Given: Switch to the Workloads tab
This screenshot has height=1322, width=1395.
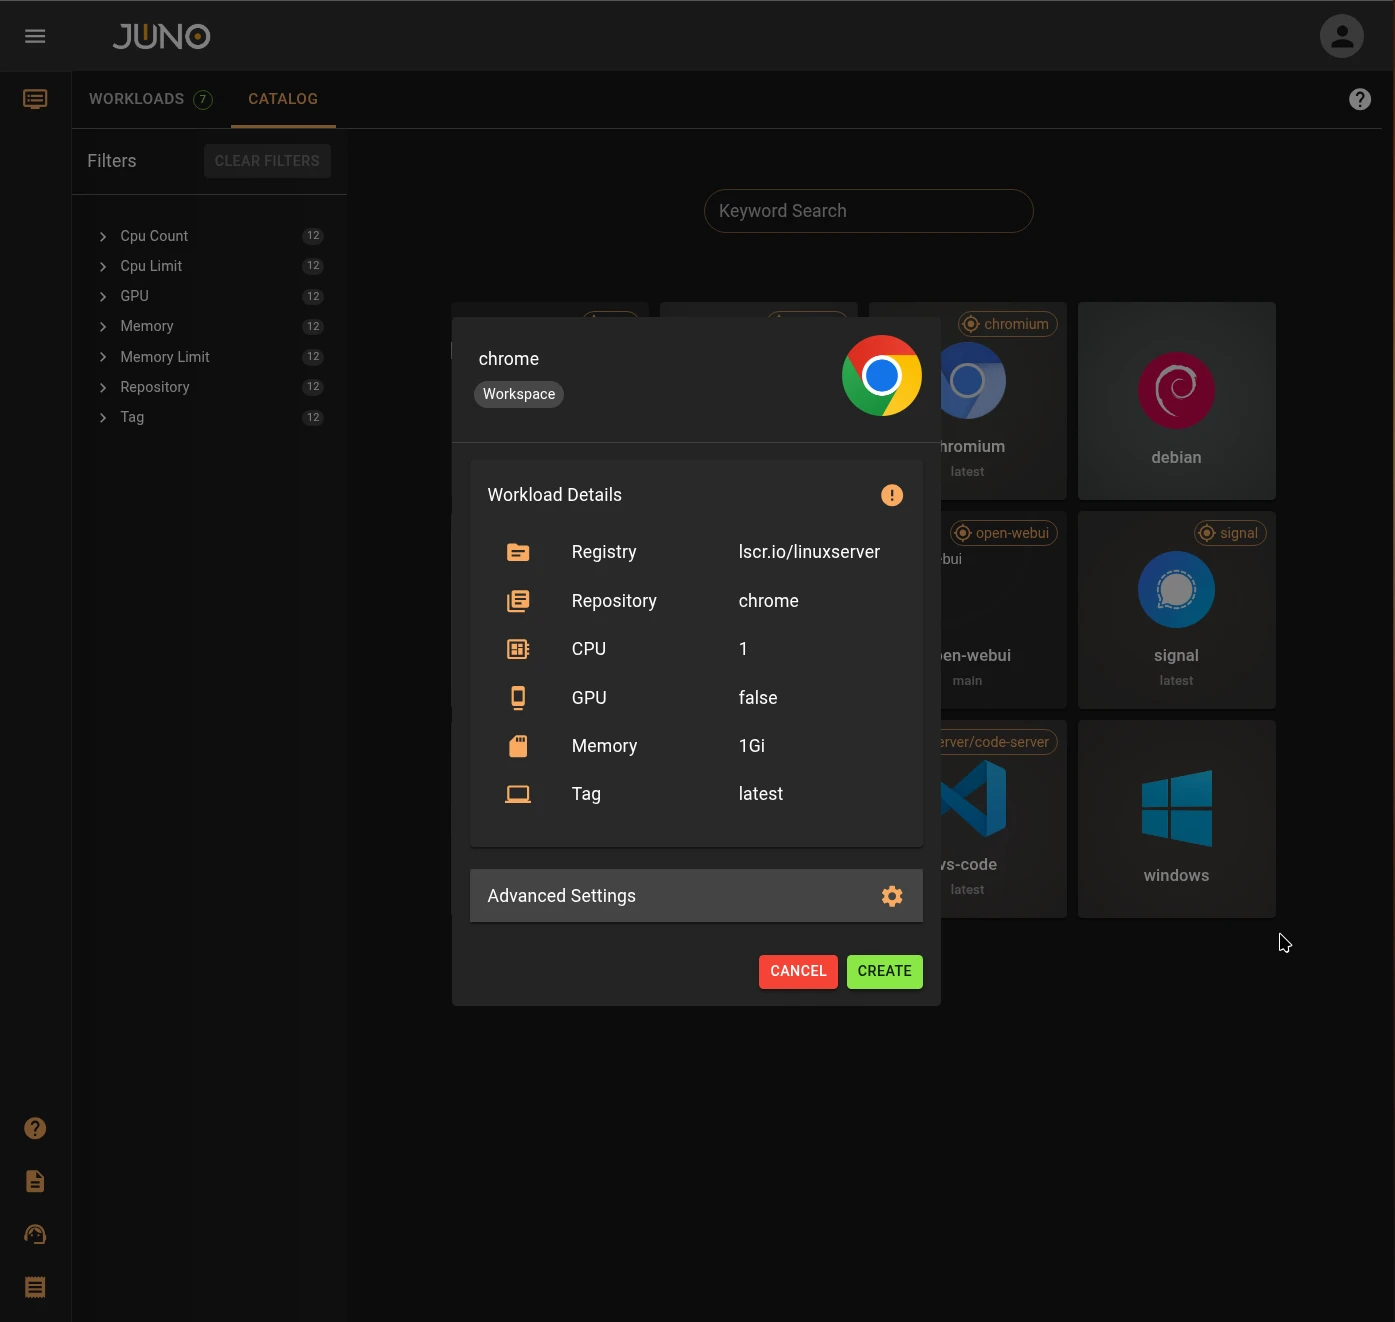Looking at the screenshot, I should click(151, 99).
